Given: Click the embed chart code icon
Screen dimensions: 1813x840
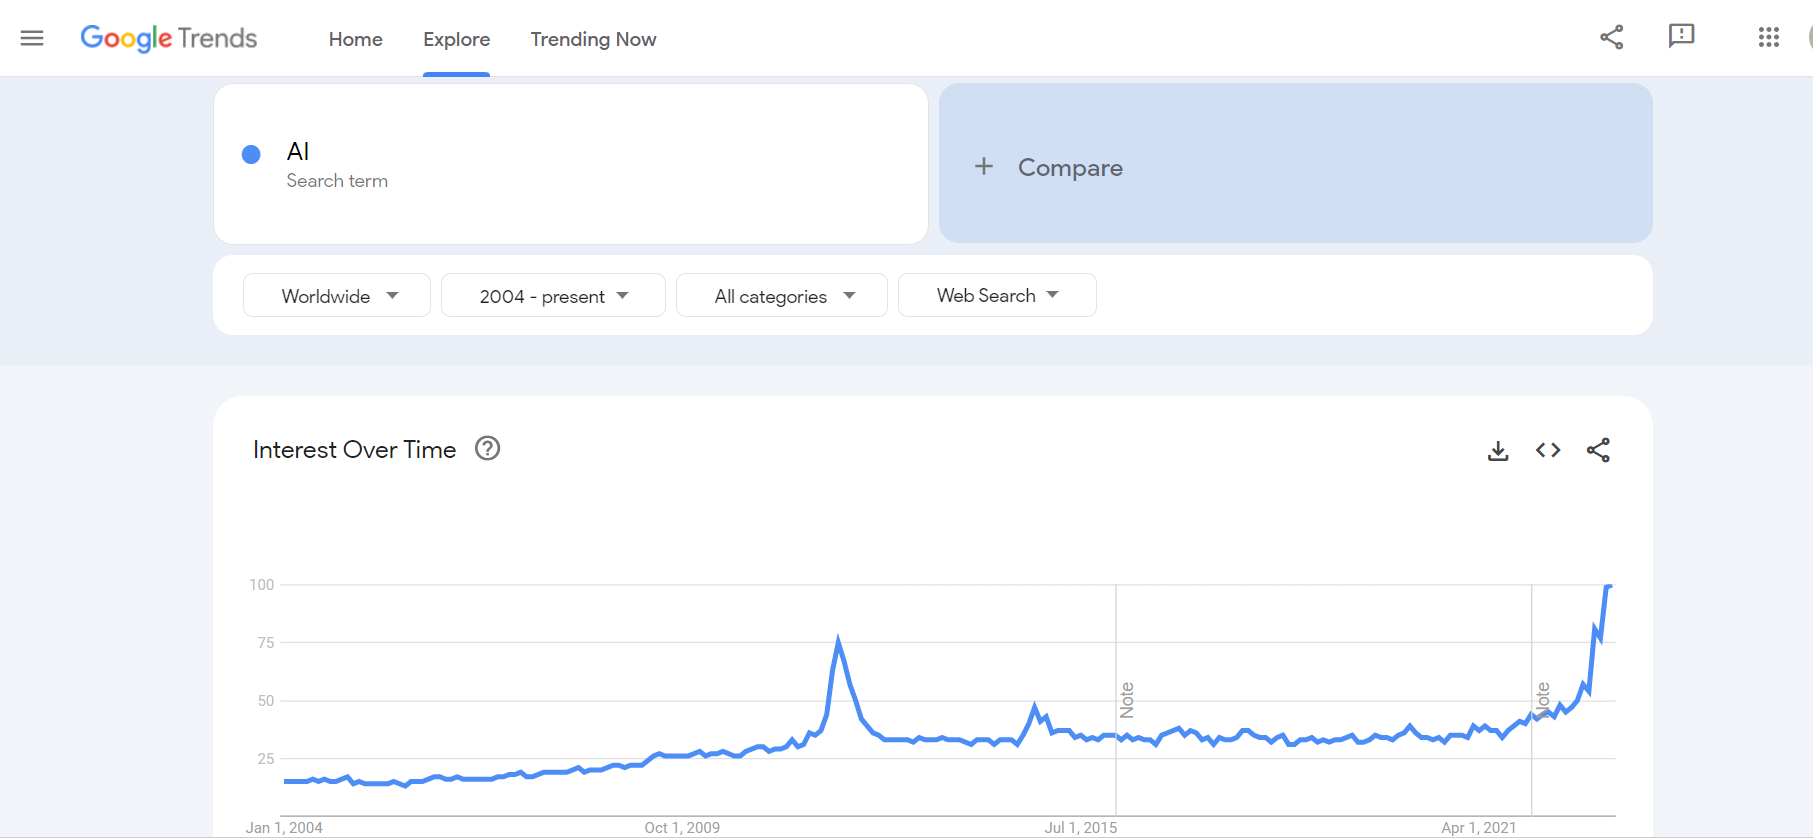Looking at the screenshot, I should pos(1547,450).
